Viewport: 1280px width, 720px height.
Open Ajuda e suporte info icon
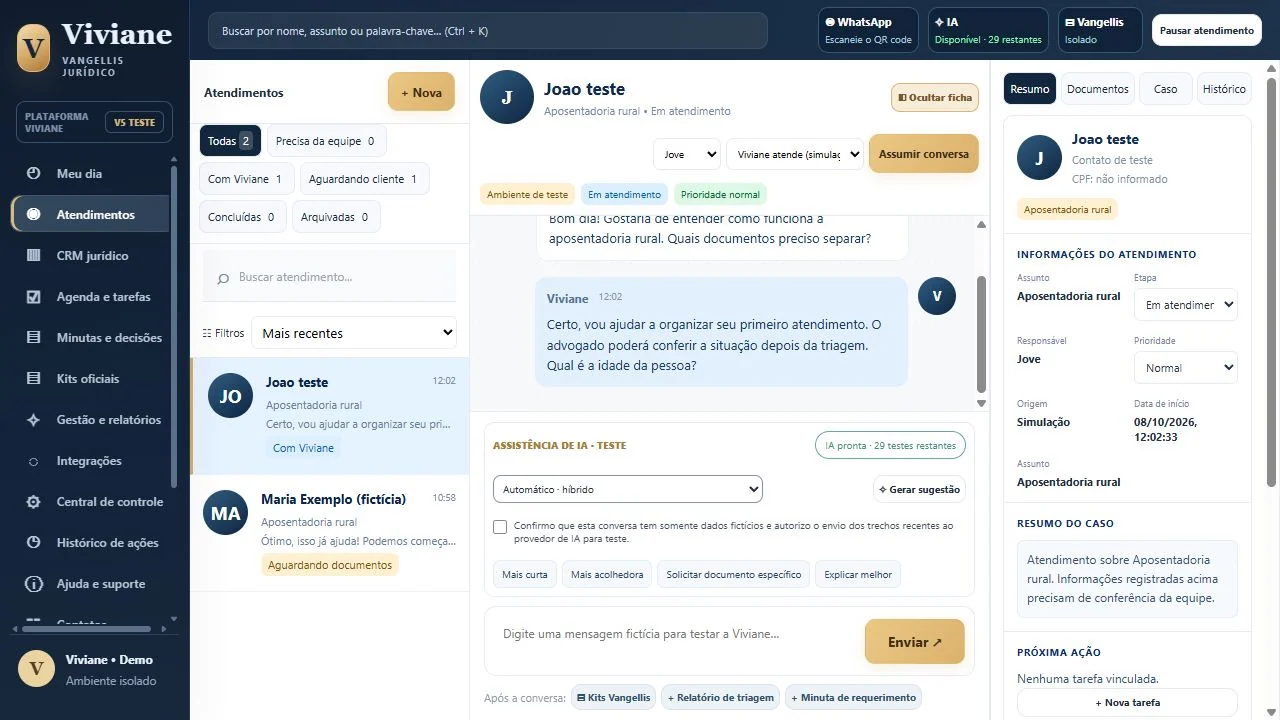point(33,584)
